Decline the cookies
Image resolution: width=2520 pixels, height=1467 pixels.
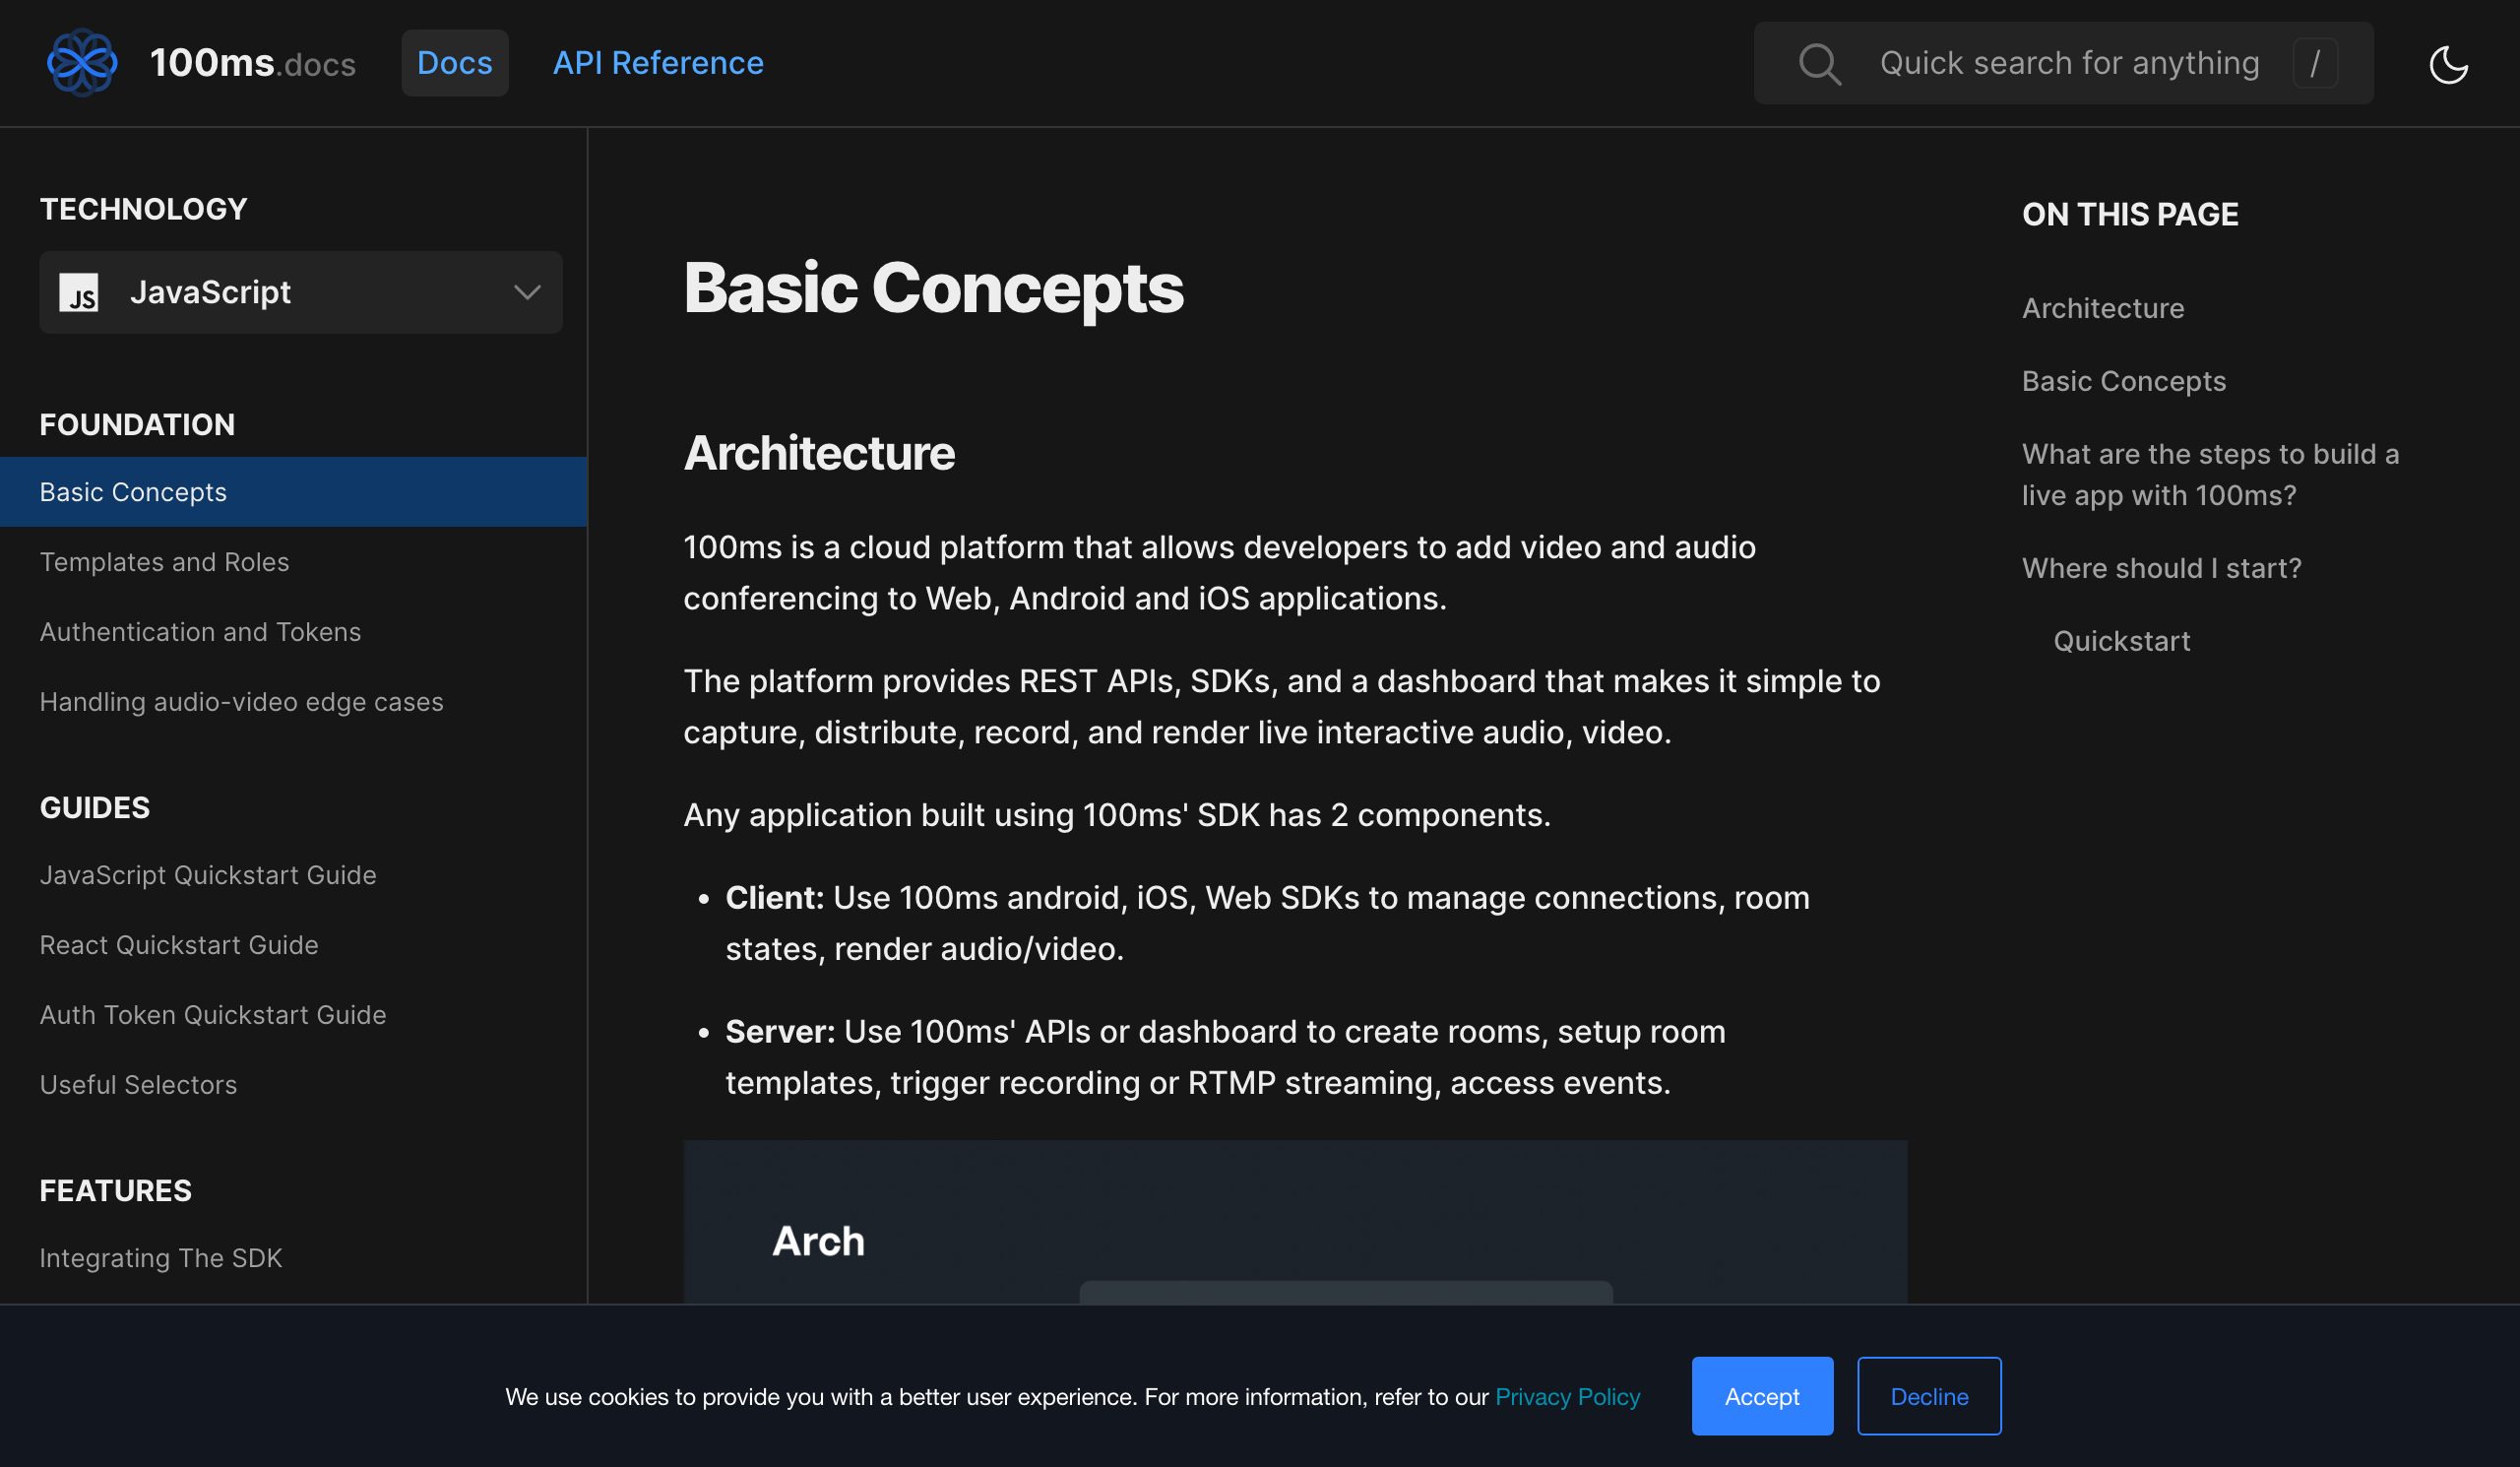tap(1928, 1396)
